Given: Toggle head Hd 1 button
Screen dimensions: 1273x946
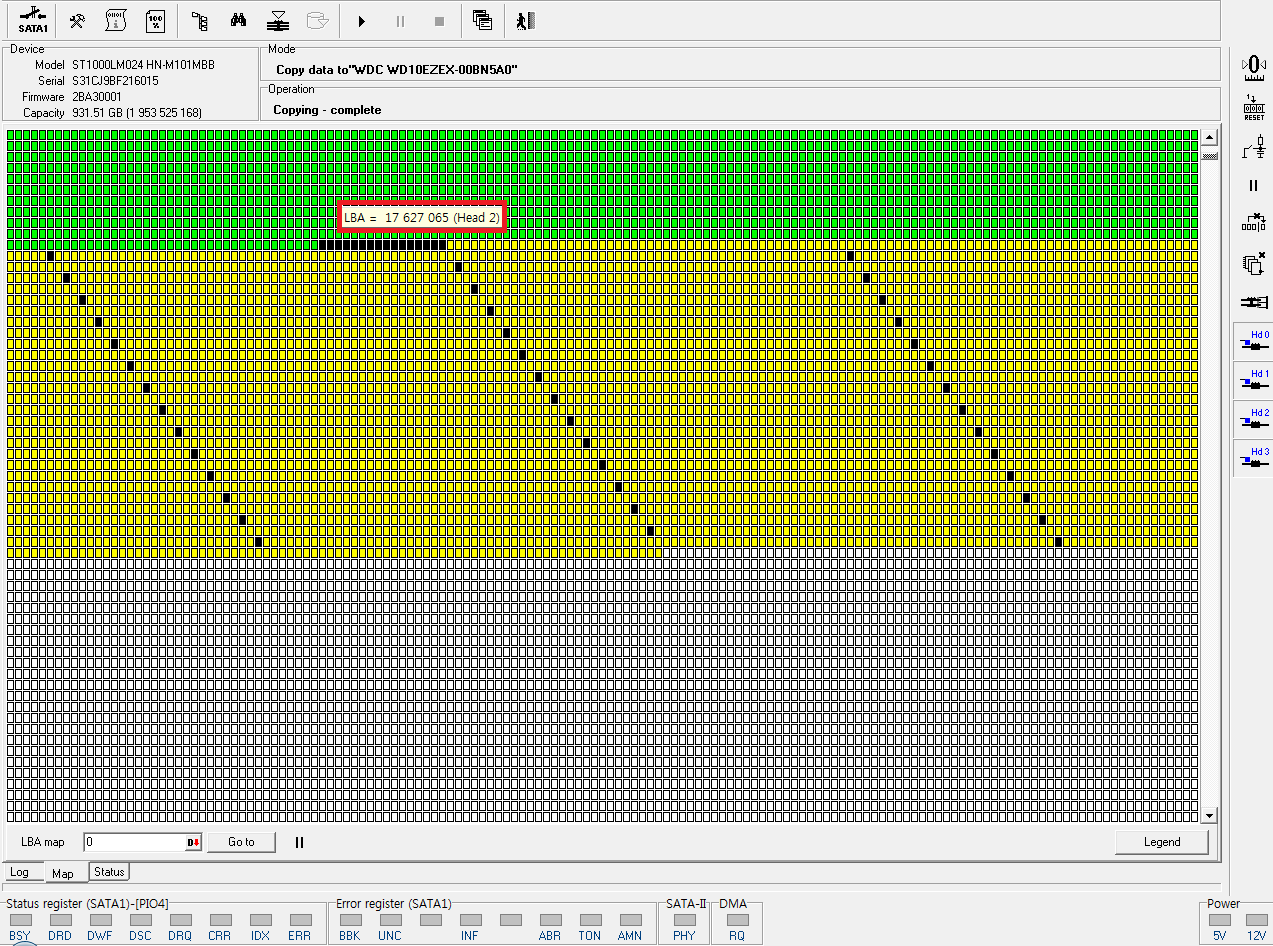Looking at the screenshot, I should tap(1254, 381).
